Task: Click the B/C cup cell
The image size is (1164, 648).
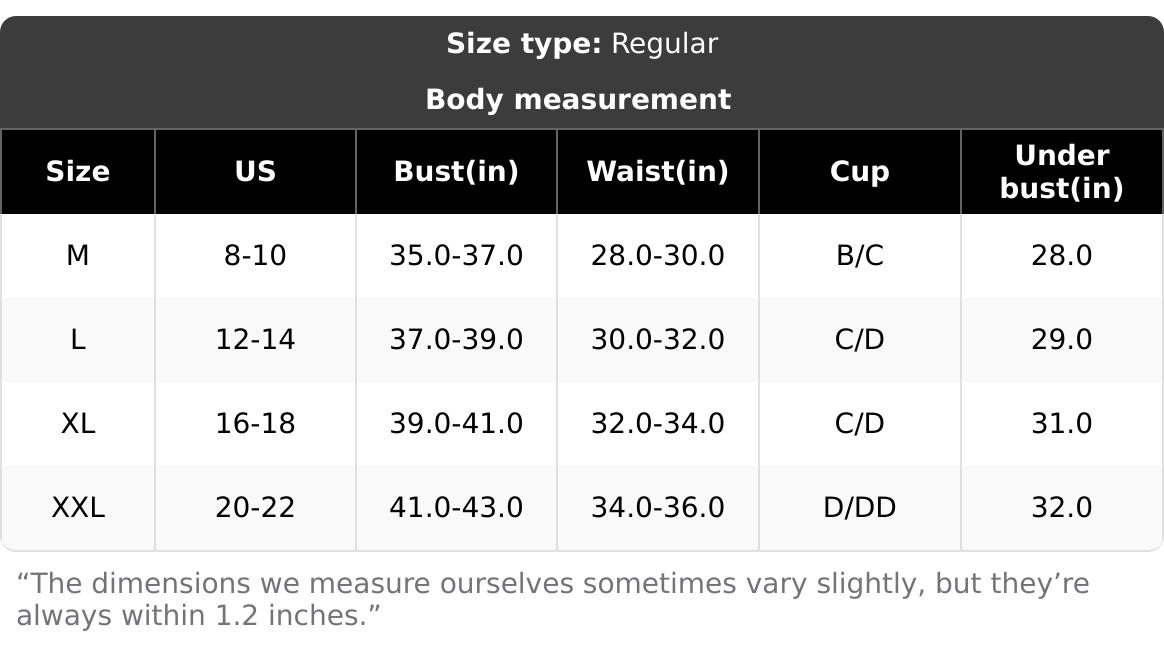Action: tap(859, 256)
